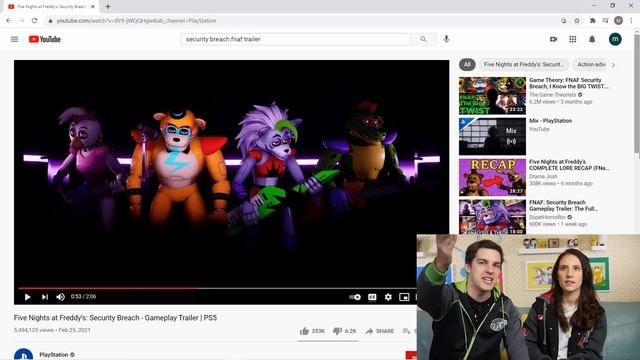Select the Action-adventure chip
Viewport: 640px width, 360px height.
(591, 64)
